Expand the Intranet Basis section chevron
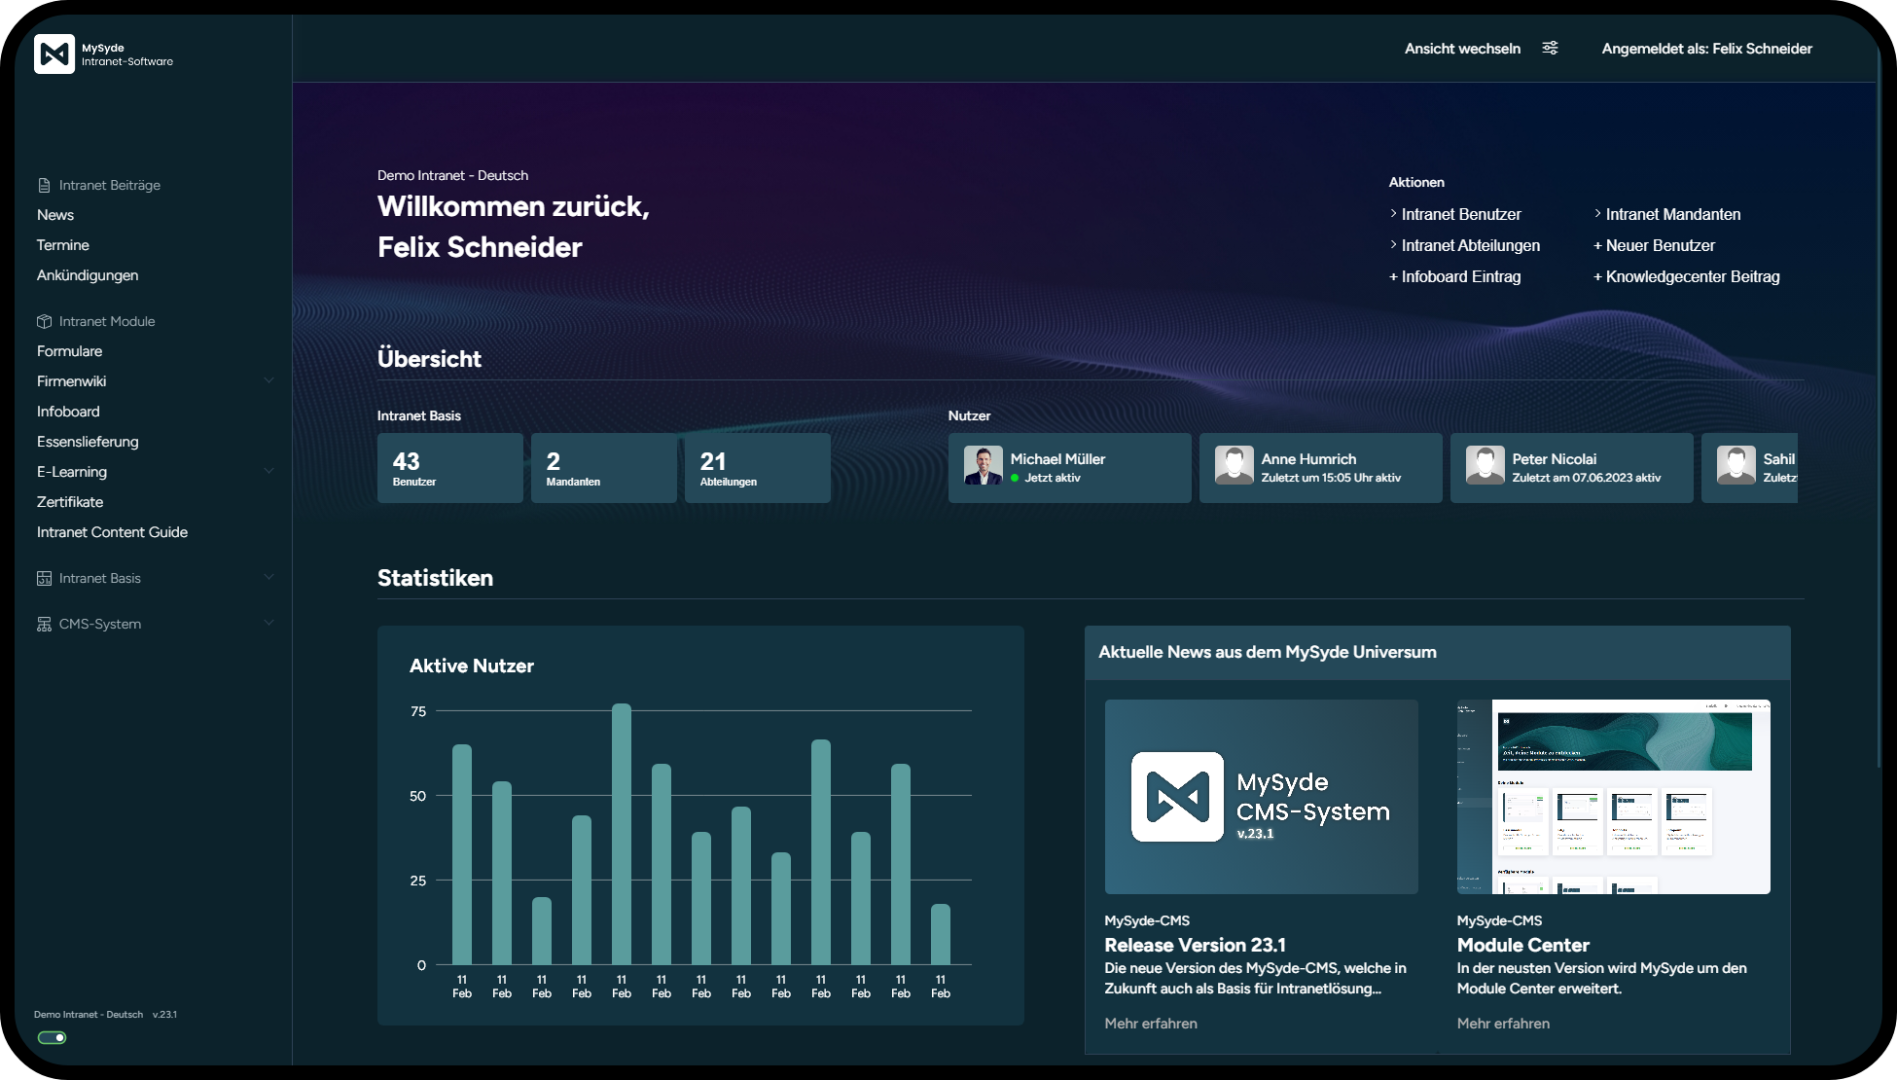 tap(269, 578)
